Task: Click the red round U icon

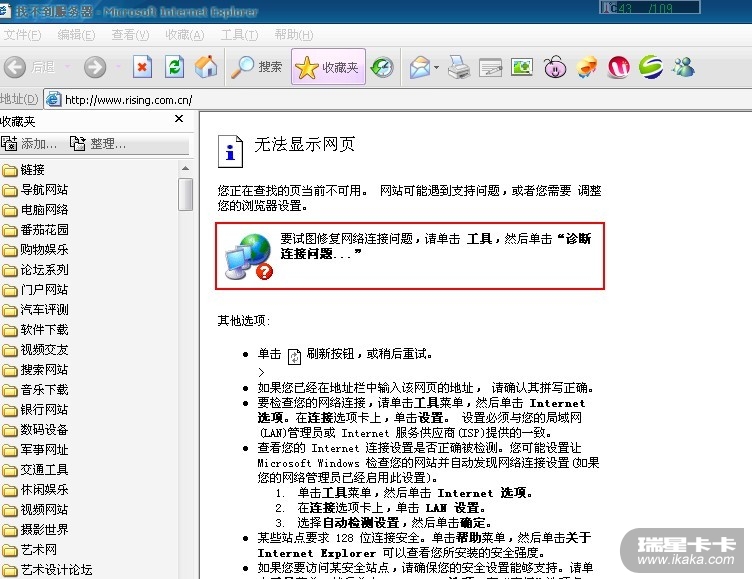Action: tap(619, 67)
